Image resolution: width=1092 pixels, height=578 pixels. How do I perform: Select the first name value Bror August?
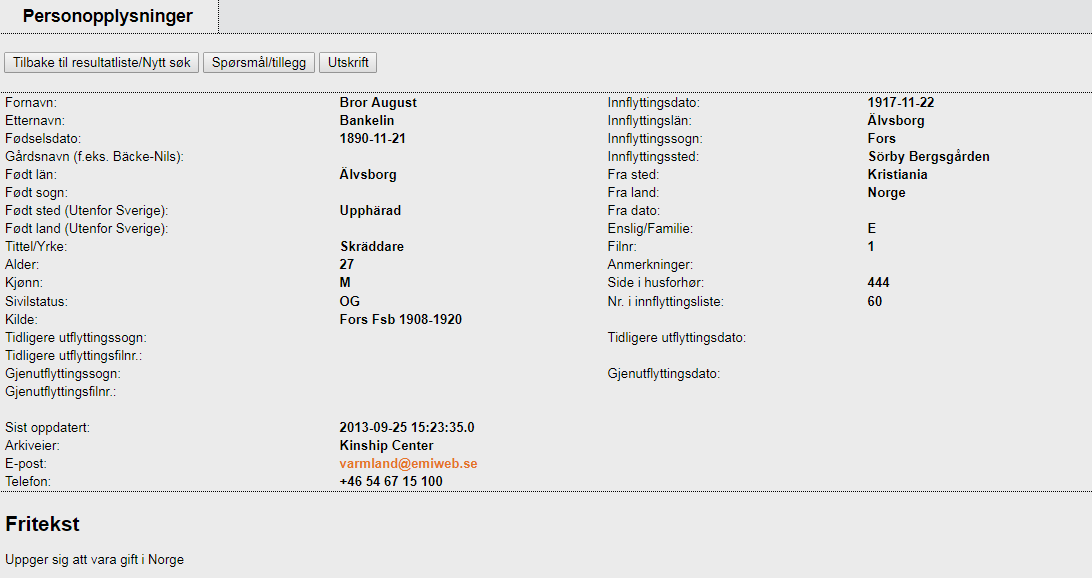(x=378, y=103)
